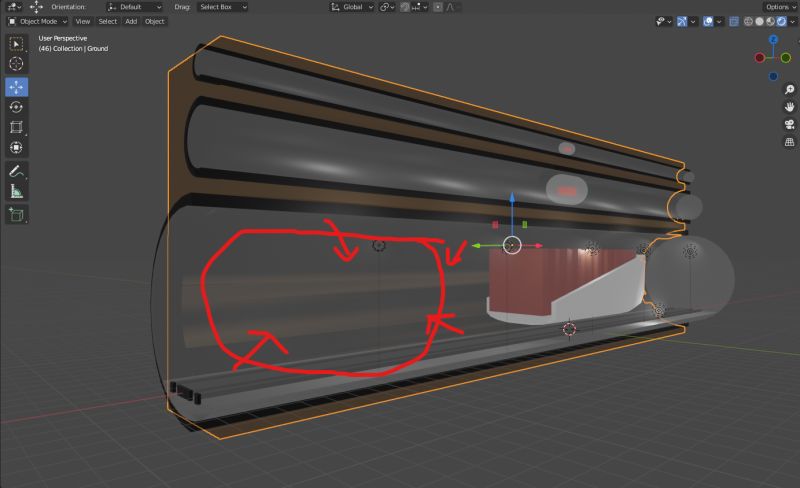Viewport: 800px width, 488px height.
Task: Click the red plane handle of move gizmo
Action: tap(495, 225)
